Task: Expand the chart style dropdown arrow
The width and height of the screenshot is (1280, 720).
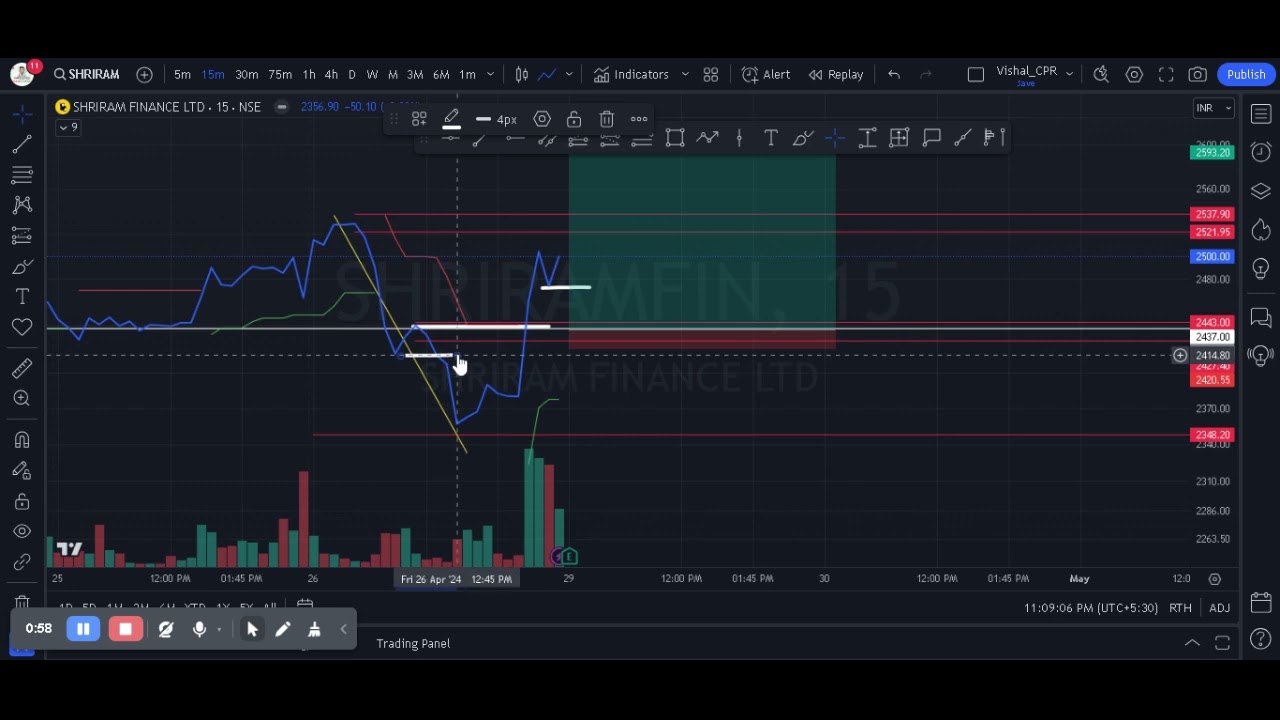Action: tap(569, 74)
